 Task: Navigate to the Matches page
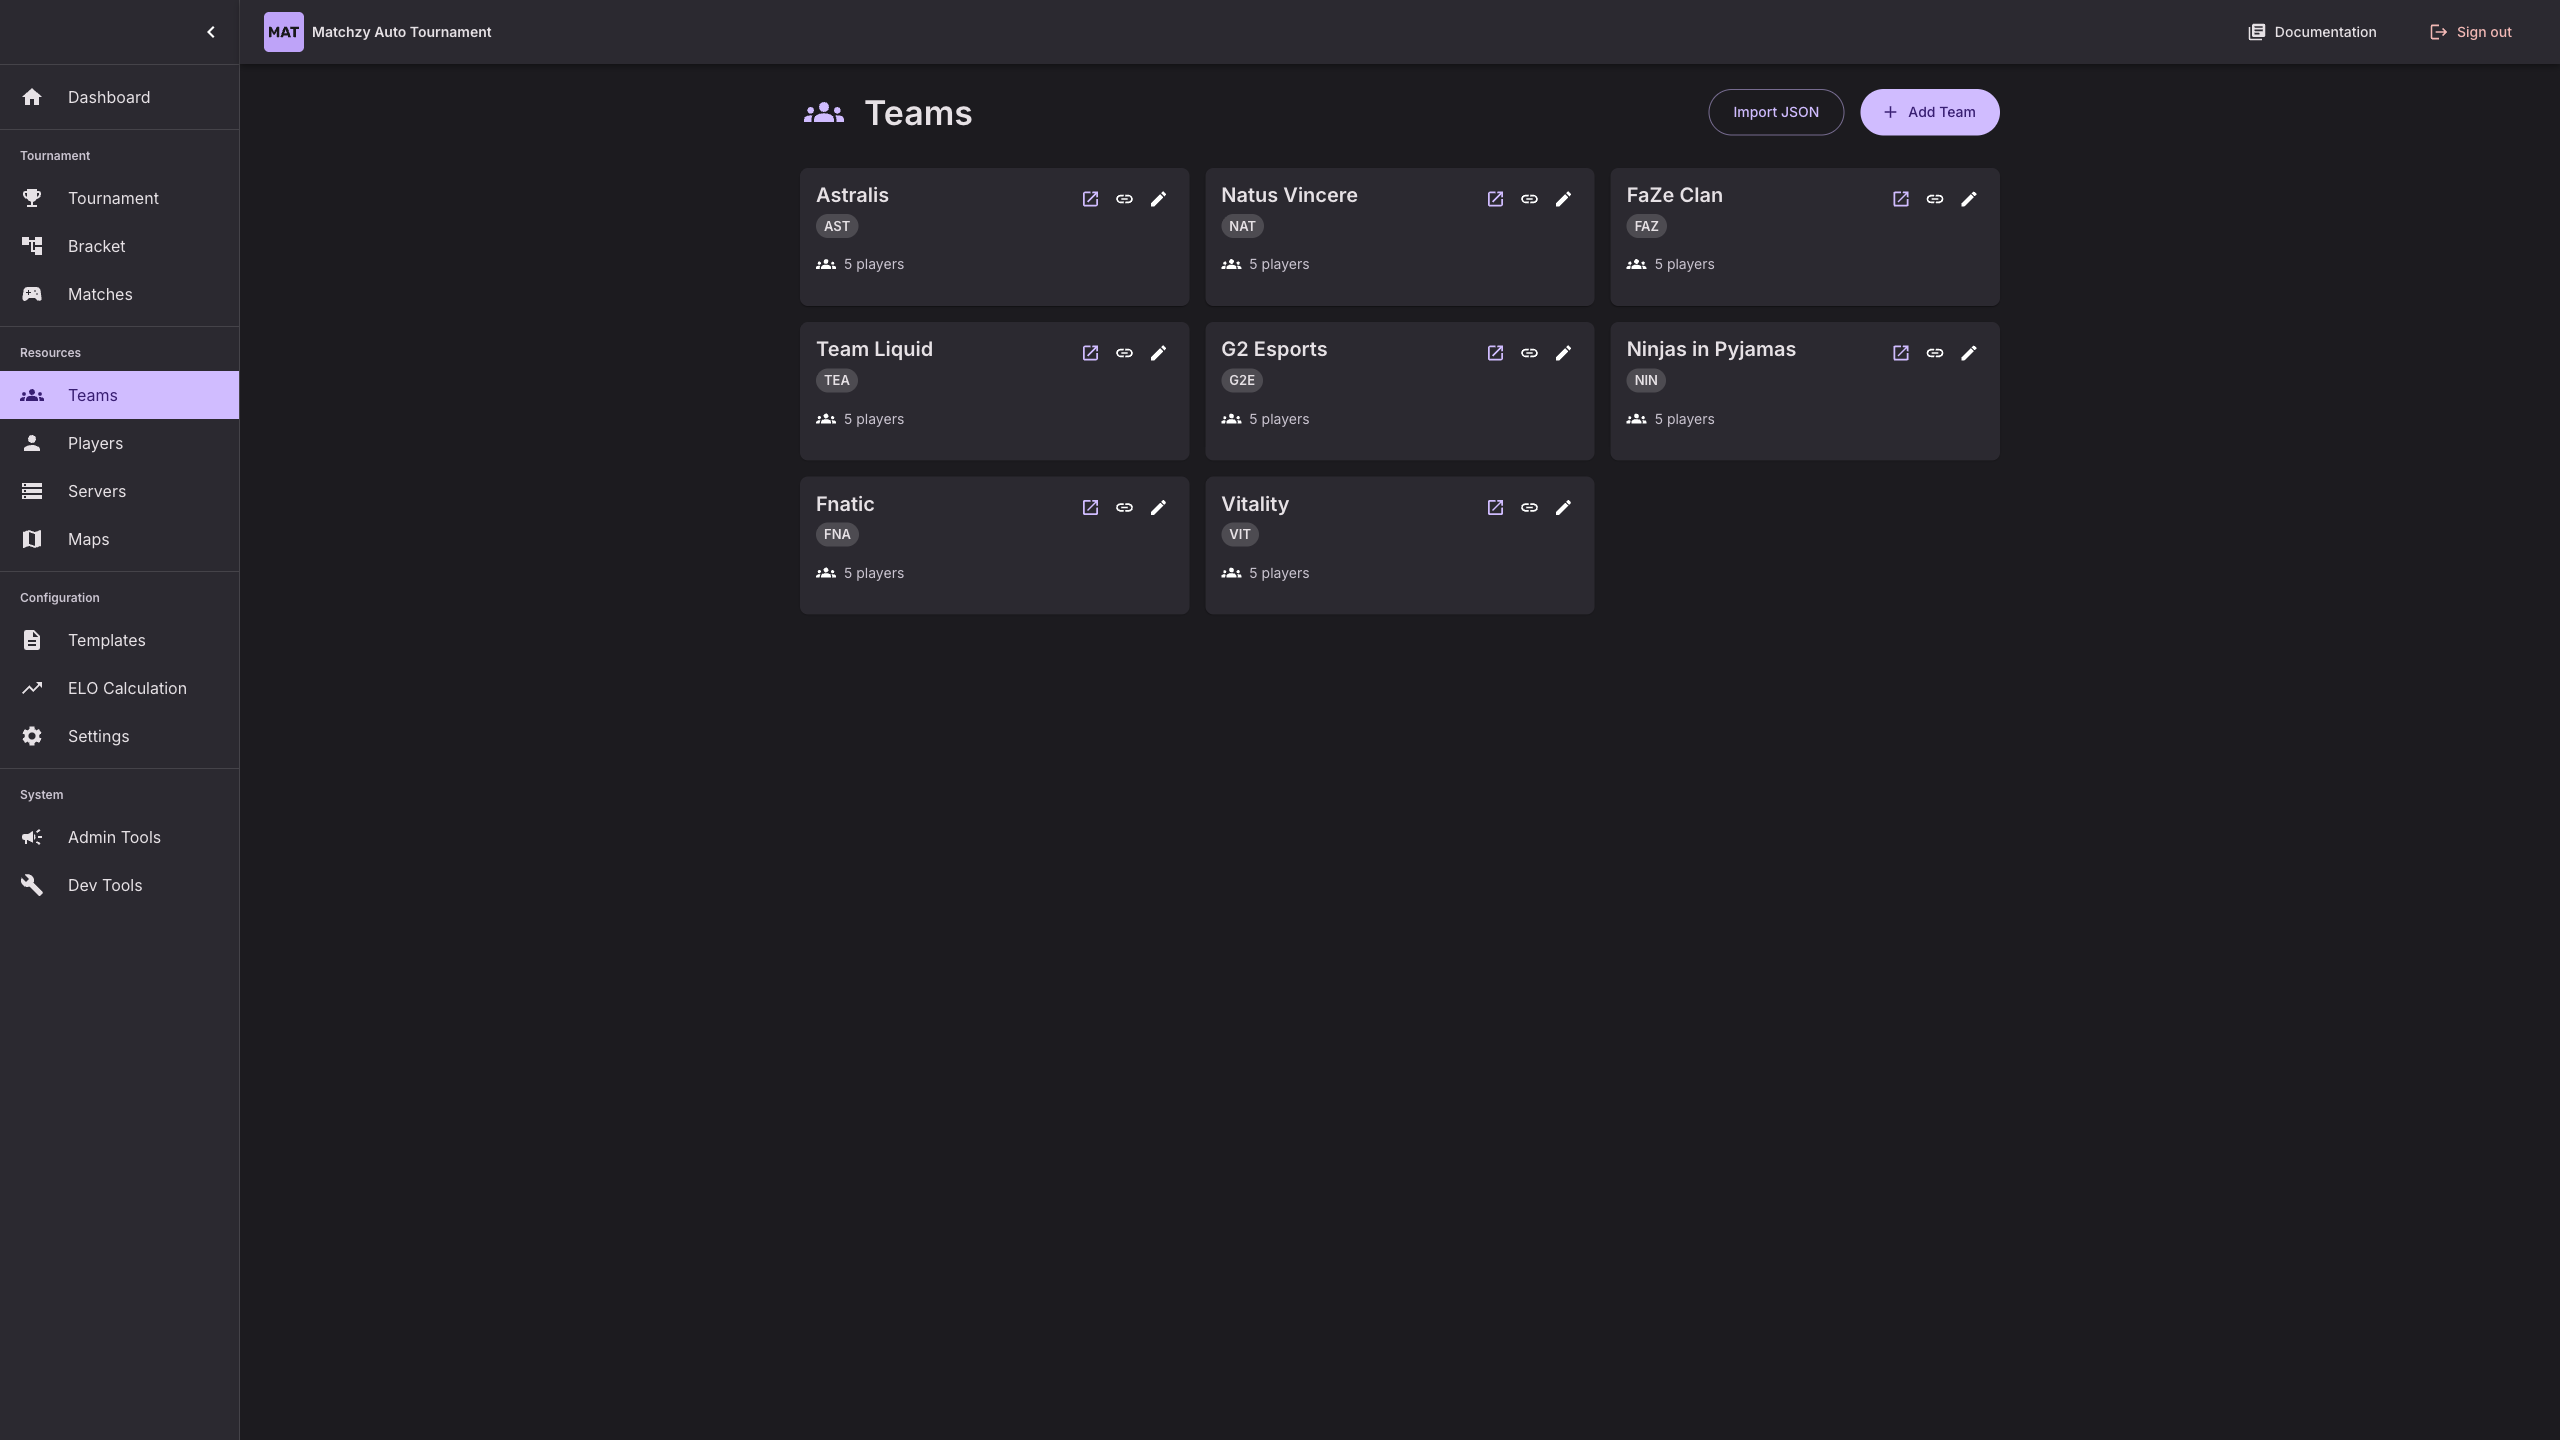100,294
